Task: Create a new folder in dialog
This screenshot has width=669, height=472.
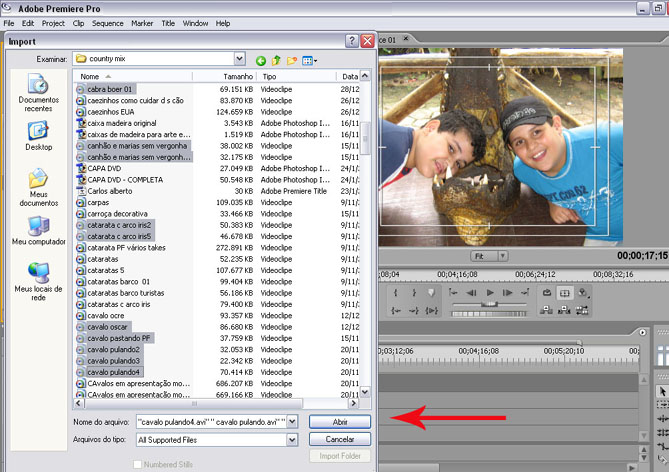Action: tap(293, 60)
